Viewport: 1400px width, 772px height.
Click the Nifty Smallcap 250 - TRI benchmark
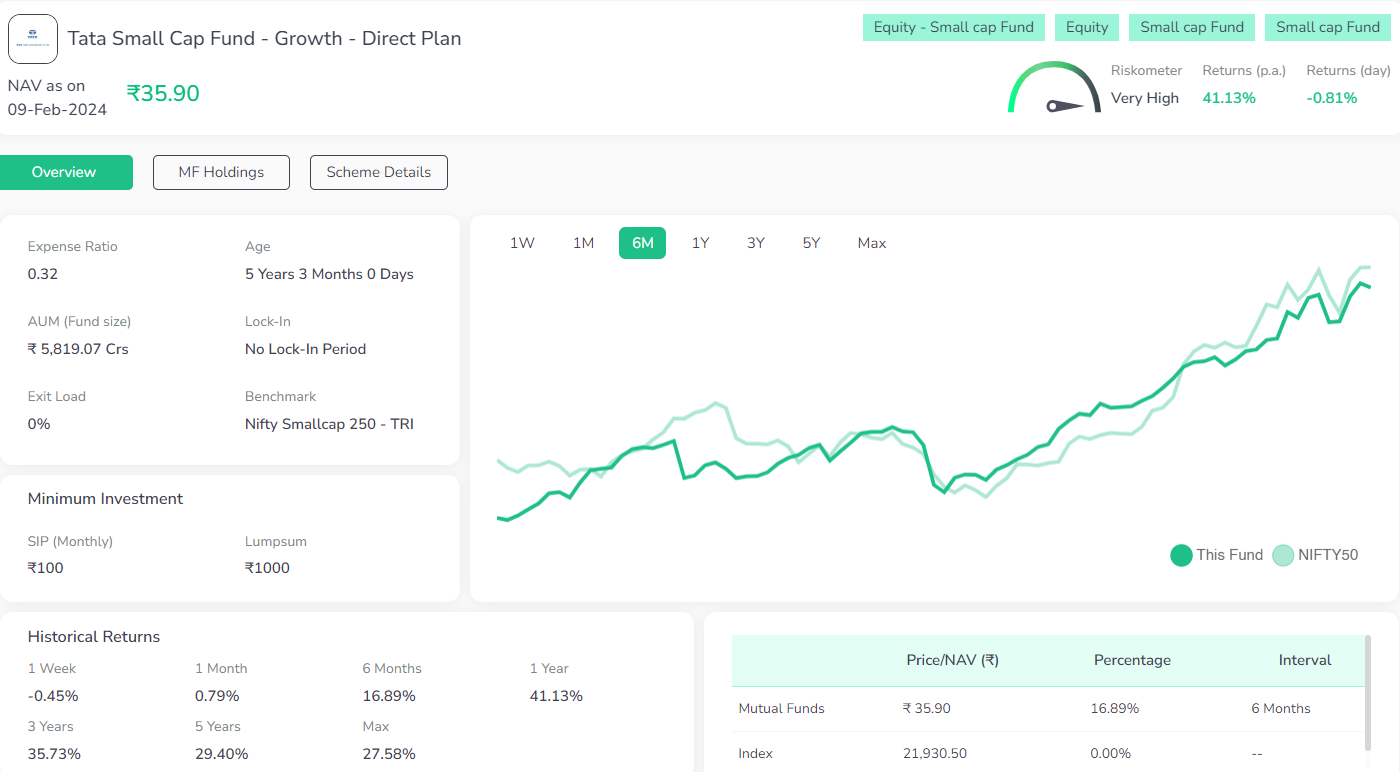[331, 423]
